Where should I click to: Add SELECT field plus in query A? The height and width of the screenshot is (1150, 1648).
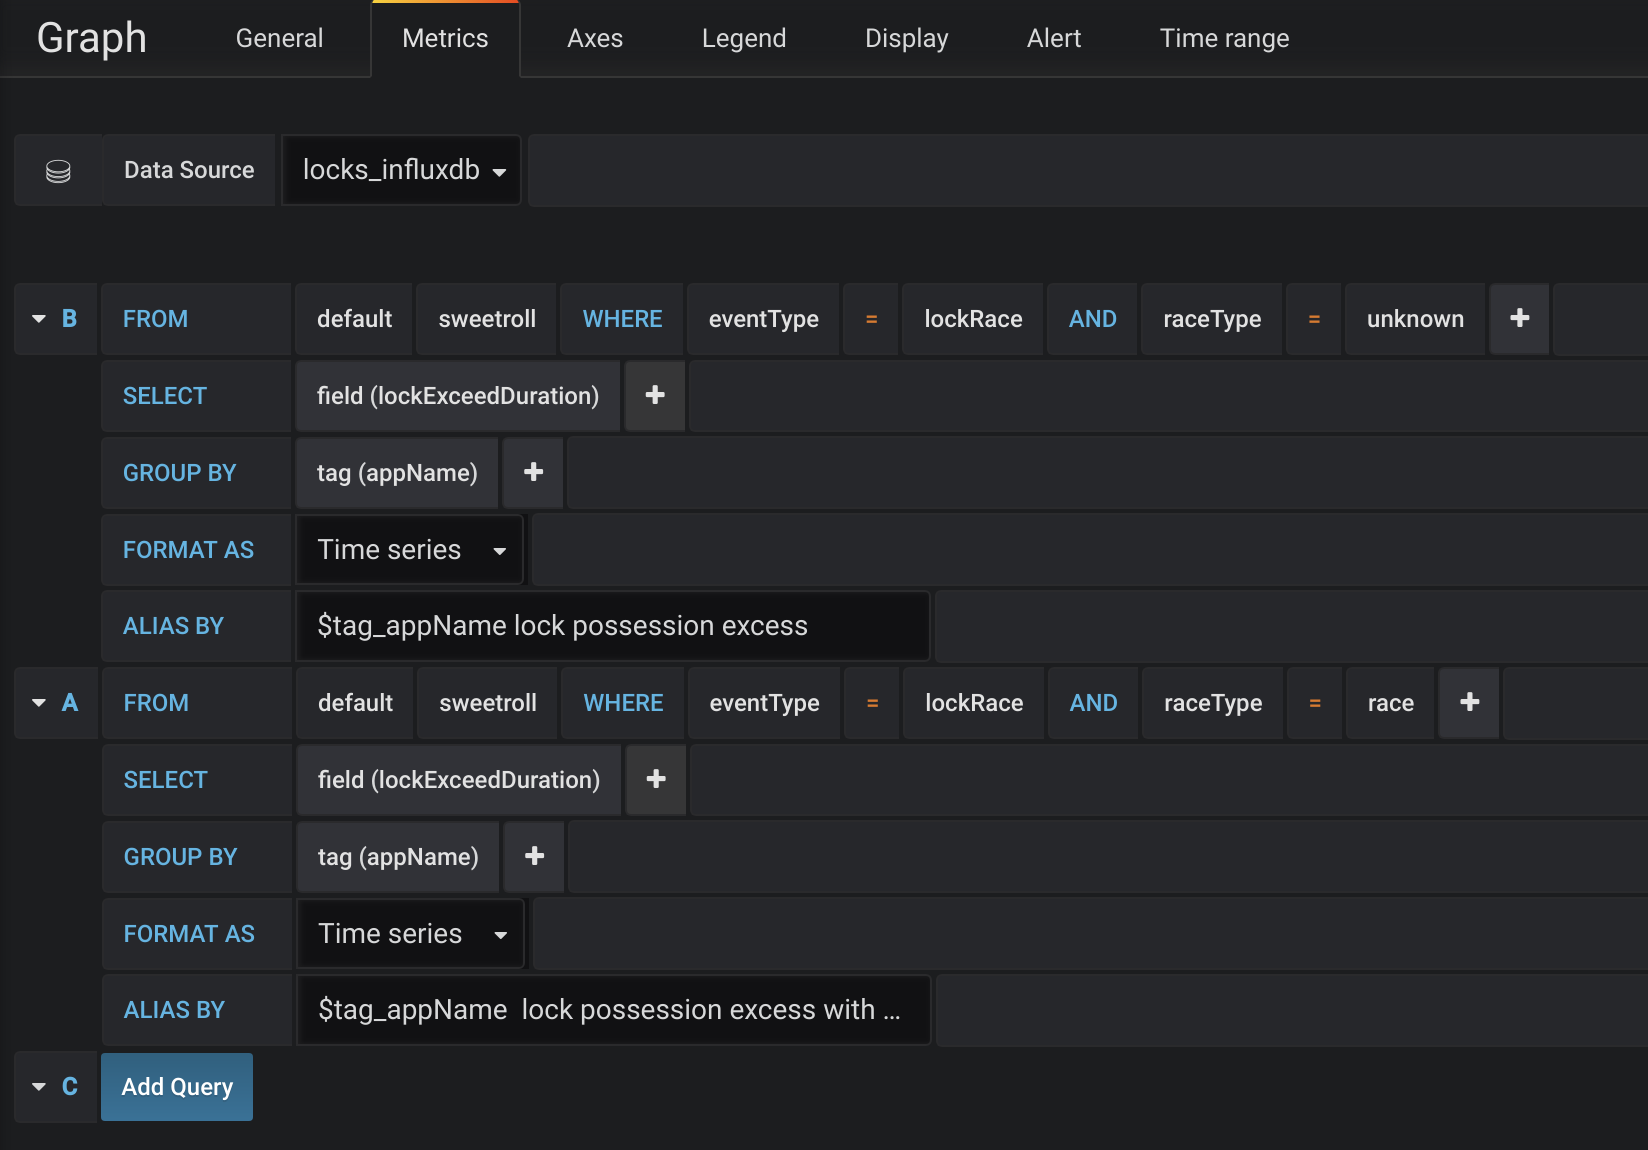pos(656,780)
